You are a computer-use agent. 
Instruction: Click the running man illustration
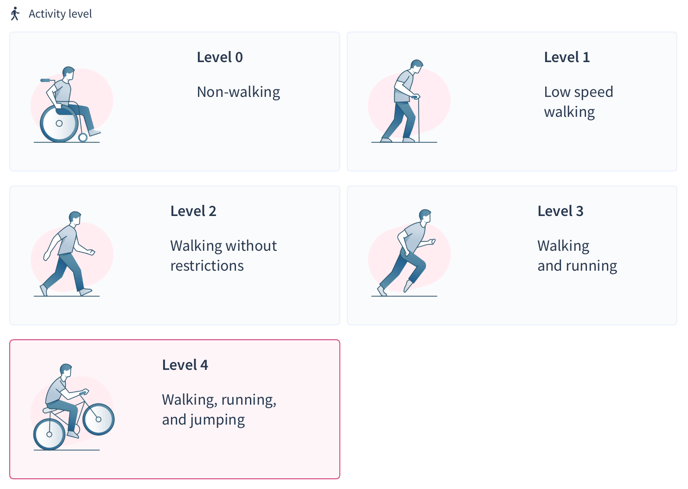click(409, 253)
